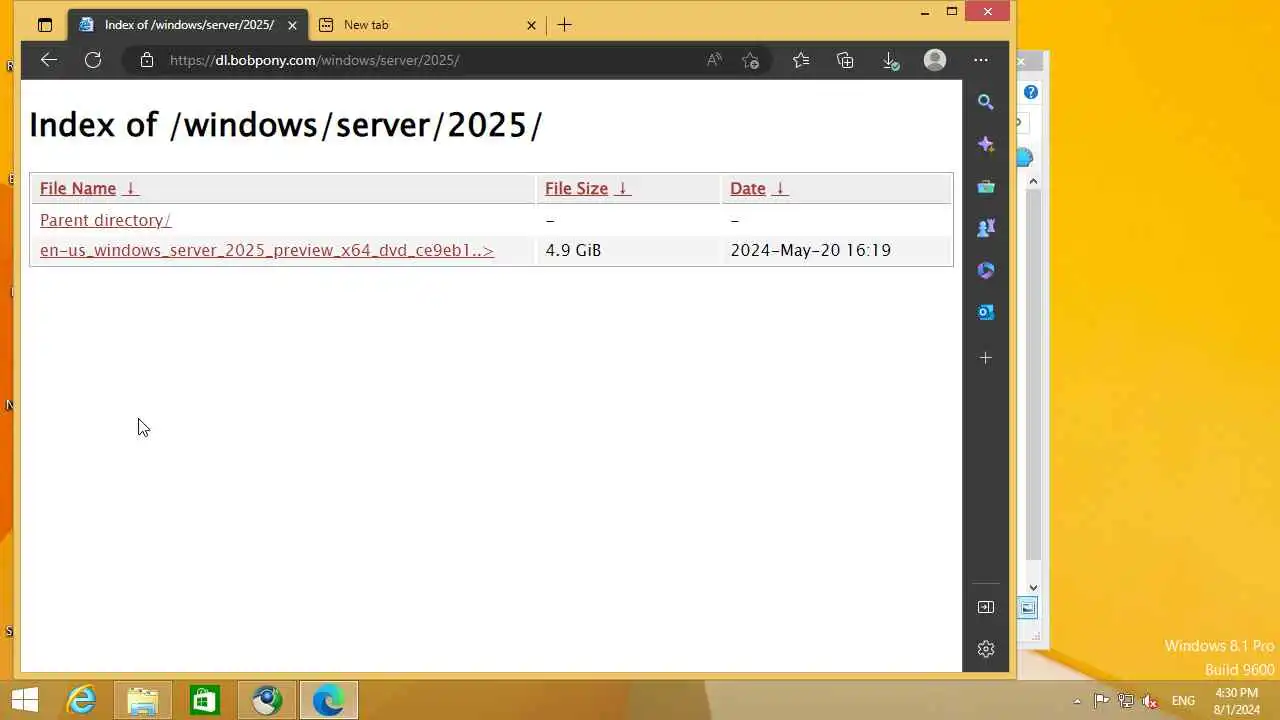Screen dimensions: 1280x720
Task: Open Copilot sparkle in sidebar
Action: [x=986, y=144]
